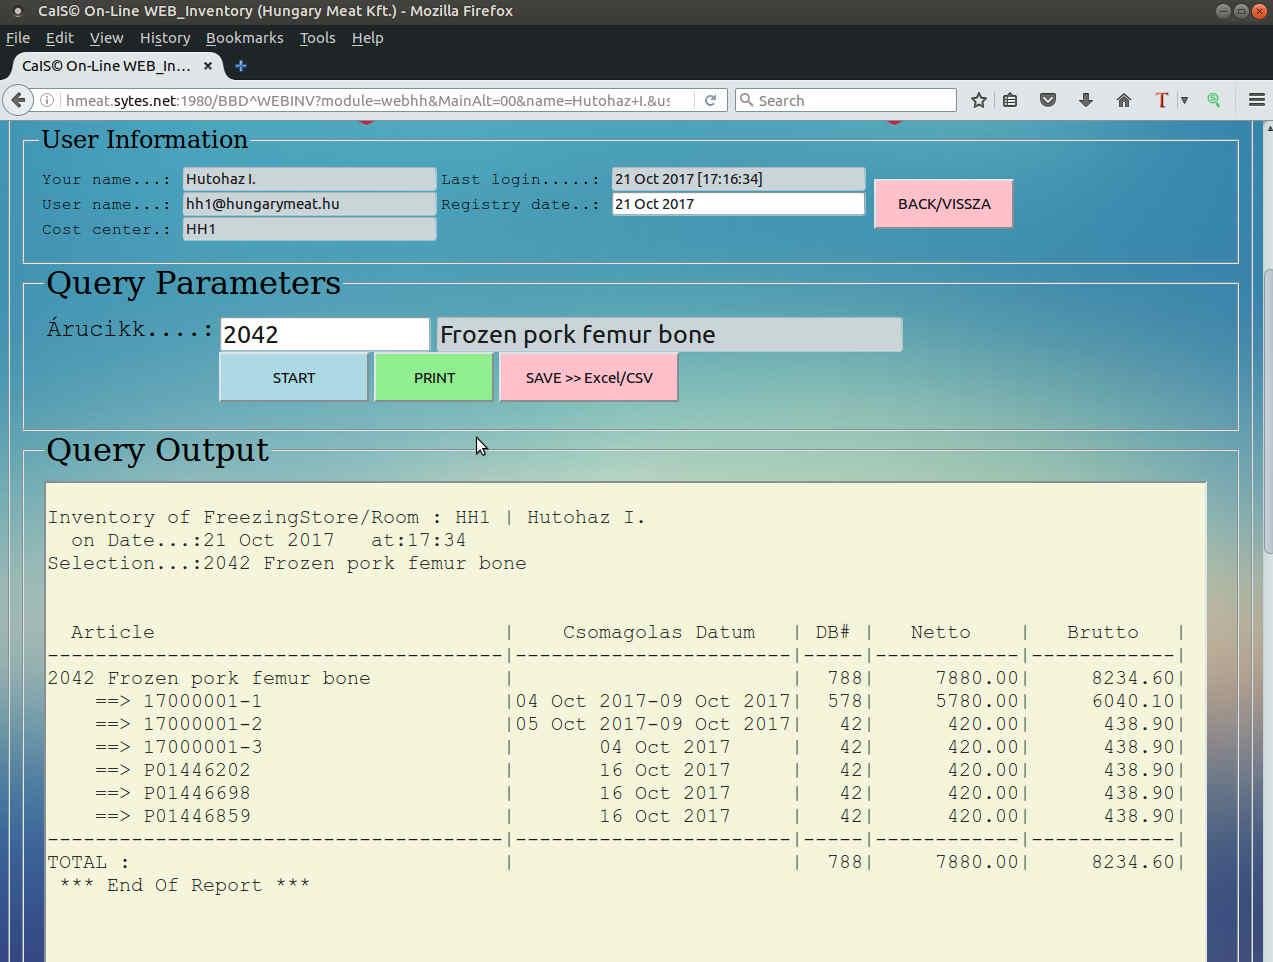
Task: Click the Árucikk input field showing 2042
Action: coord(323,333)
